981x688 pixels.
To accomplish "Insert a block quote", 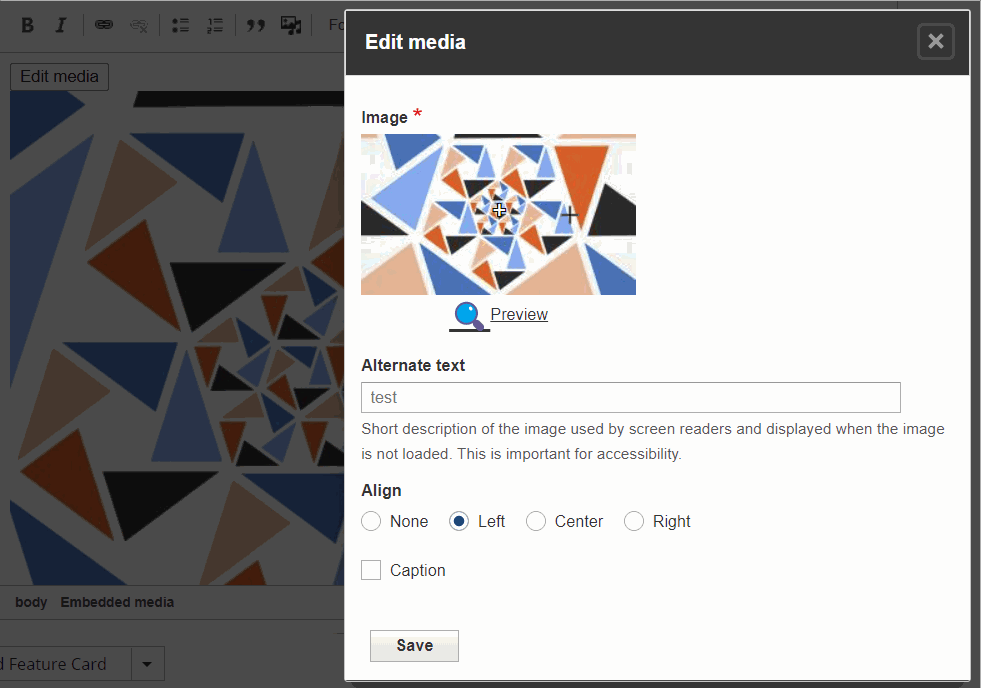I will click(255, 24).
